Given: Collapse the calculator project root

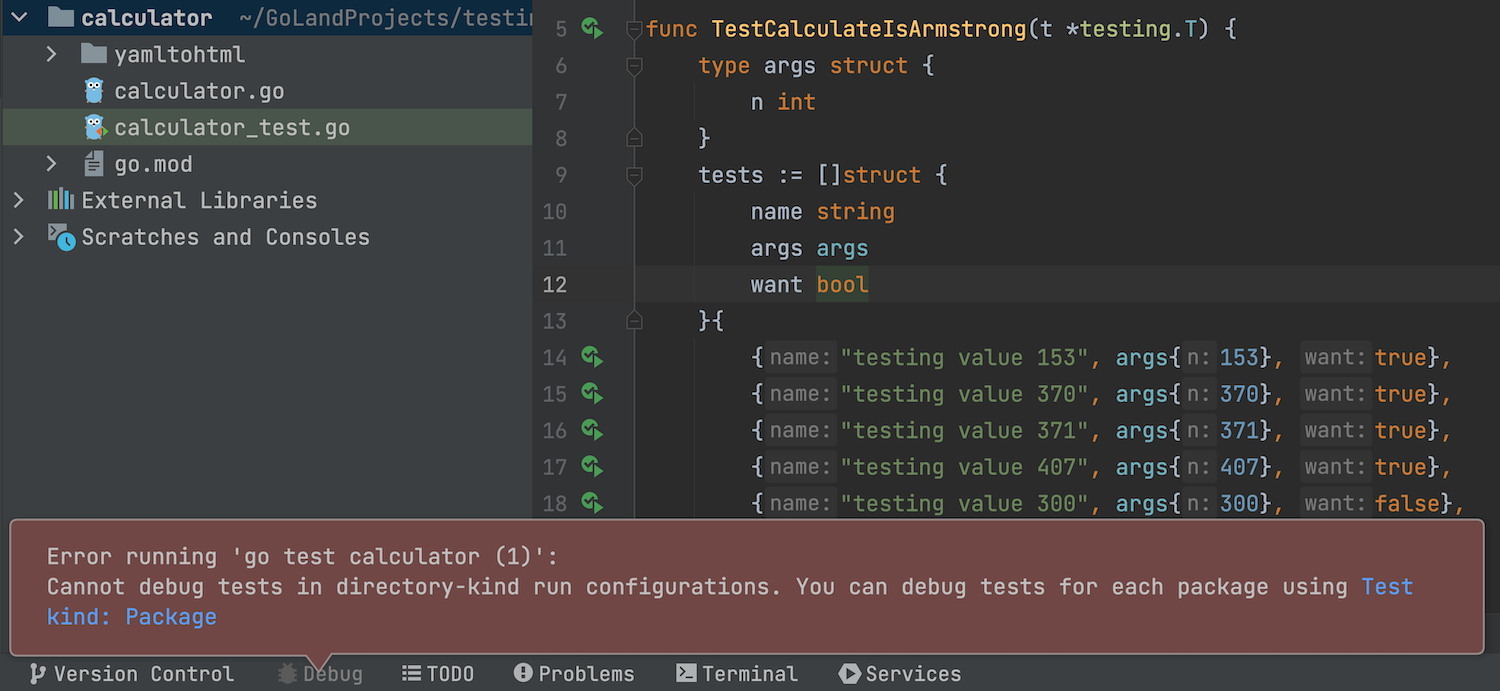Looking at the screenshot, I should [x=18, y=17].
